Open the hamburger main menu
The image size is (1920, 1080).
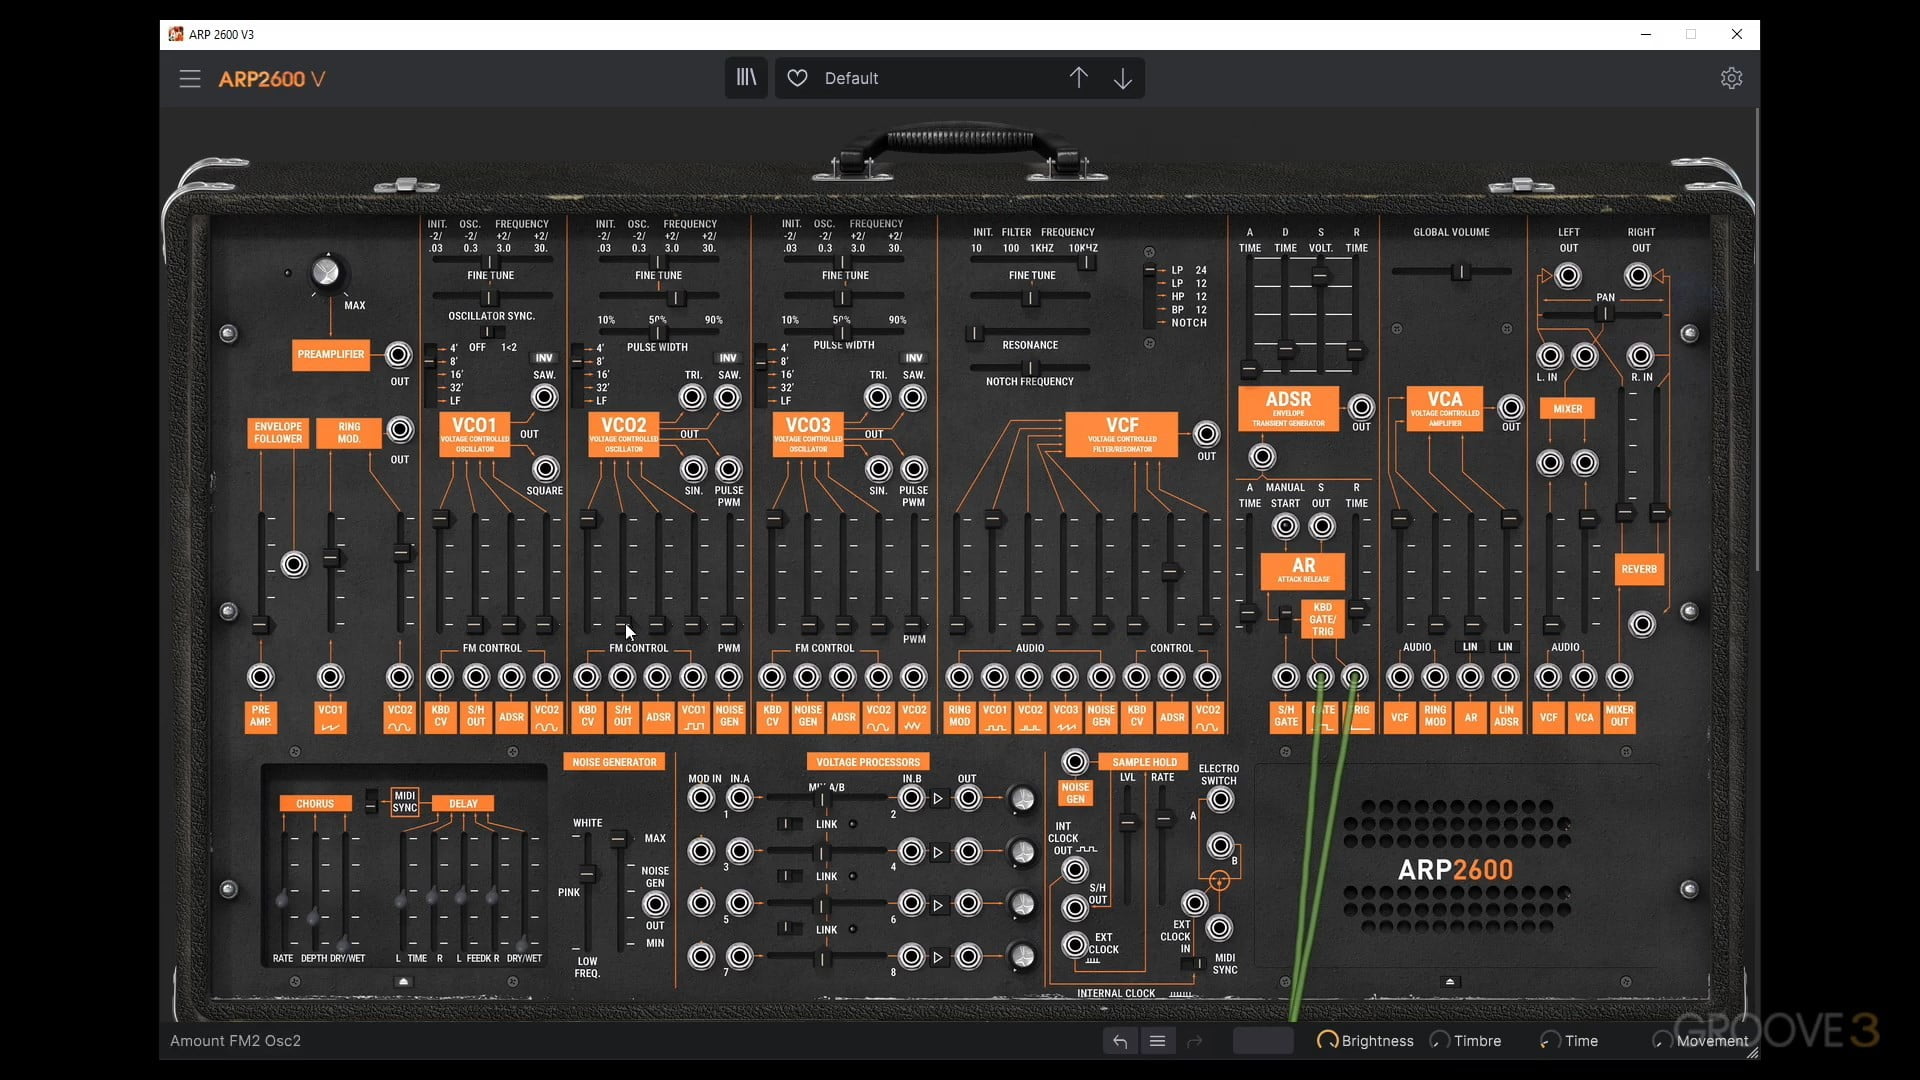click(190, 78)
